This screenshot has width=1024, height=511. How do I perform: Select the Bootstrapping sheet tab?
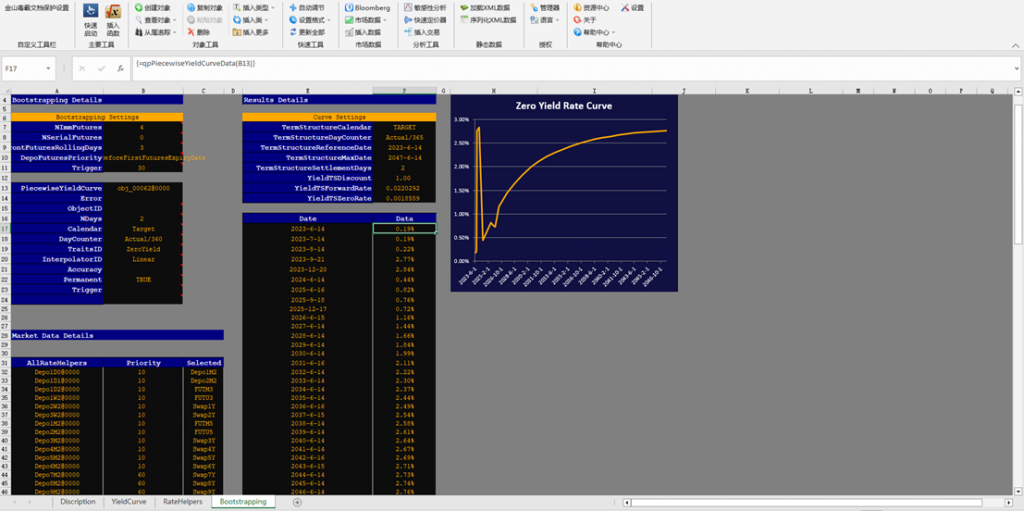point(243,502)
